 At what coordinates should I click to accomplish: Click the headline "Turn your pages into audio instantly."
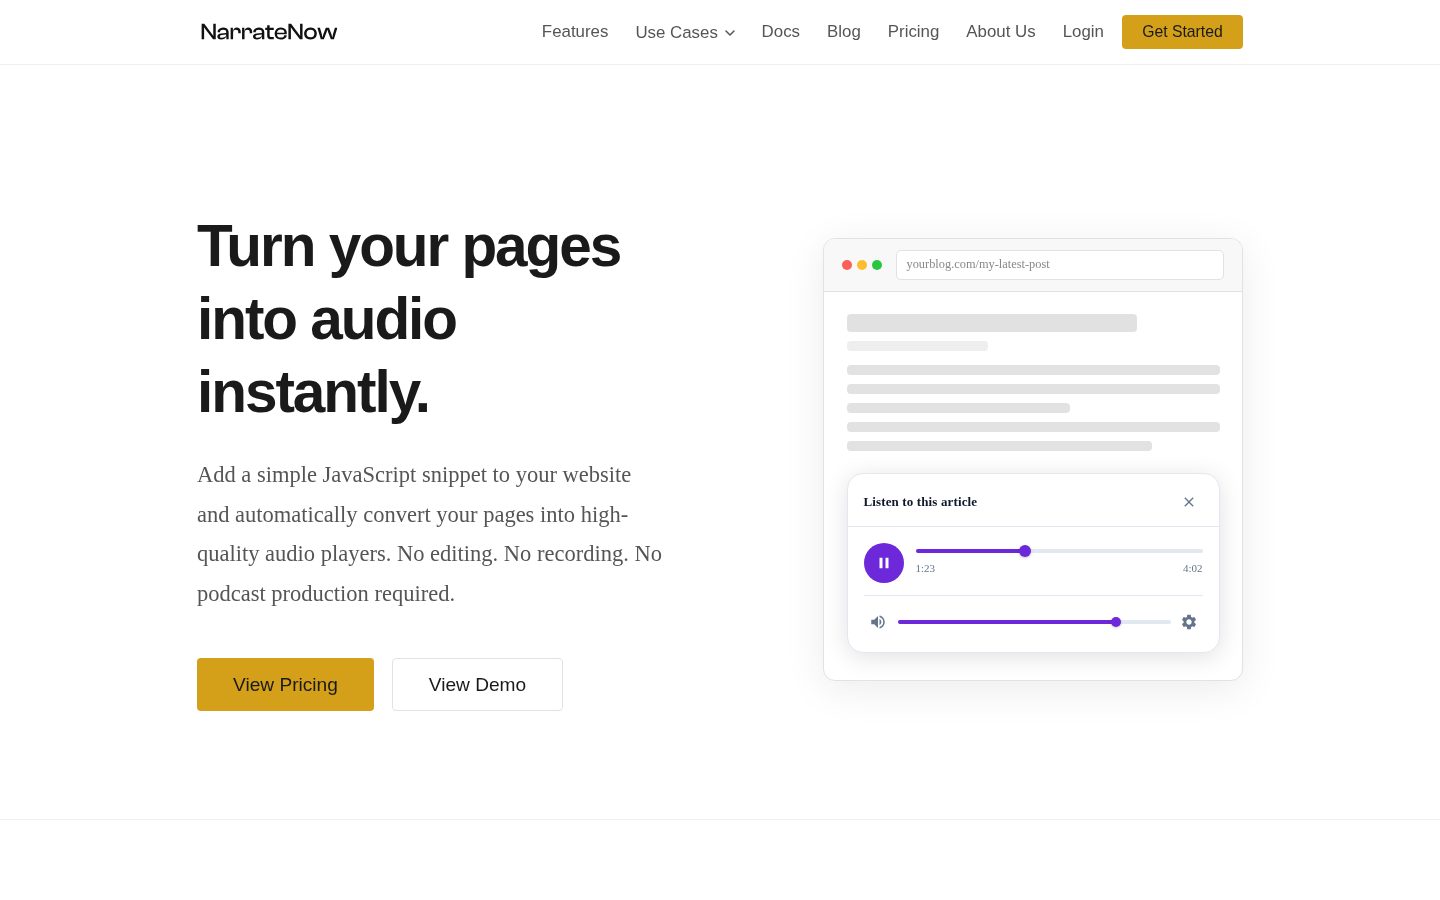(x=409, y=319)
